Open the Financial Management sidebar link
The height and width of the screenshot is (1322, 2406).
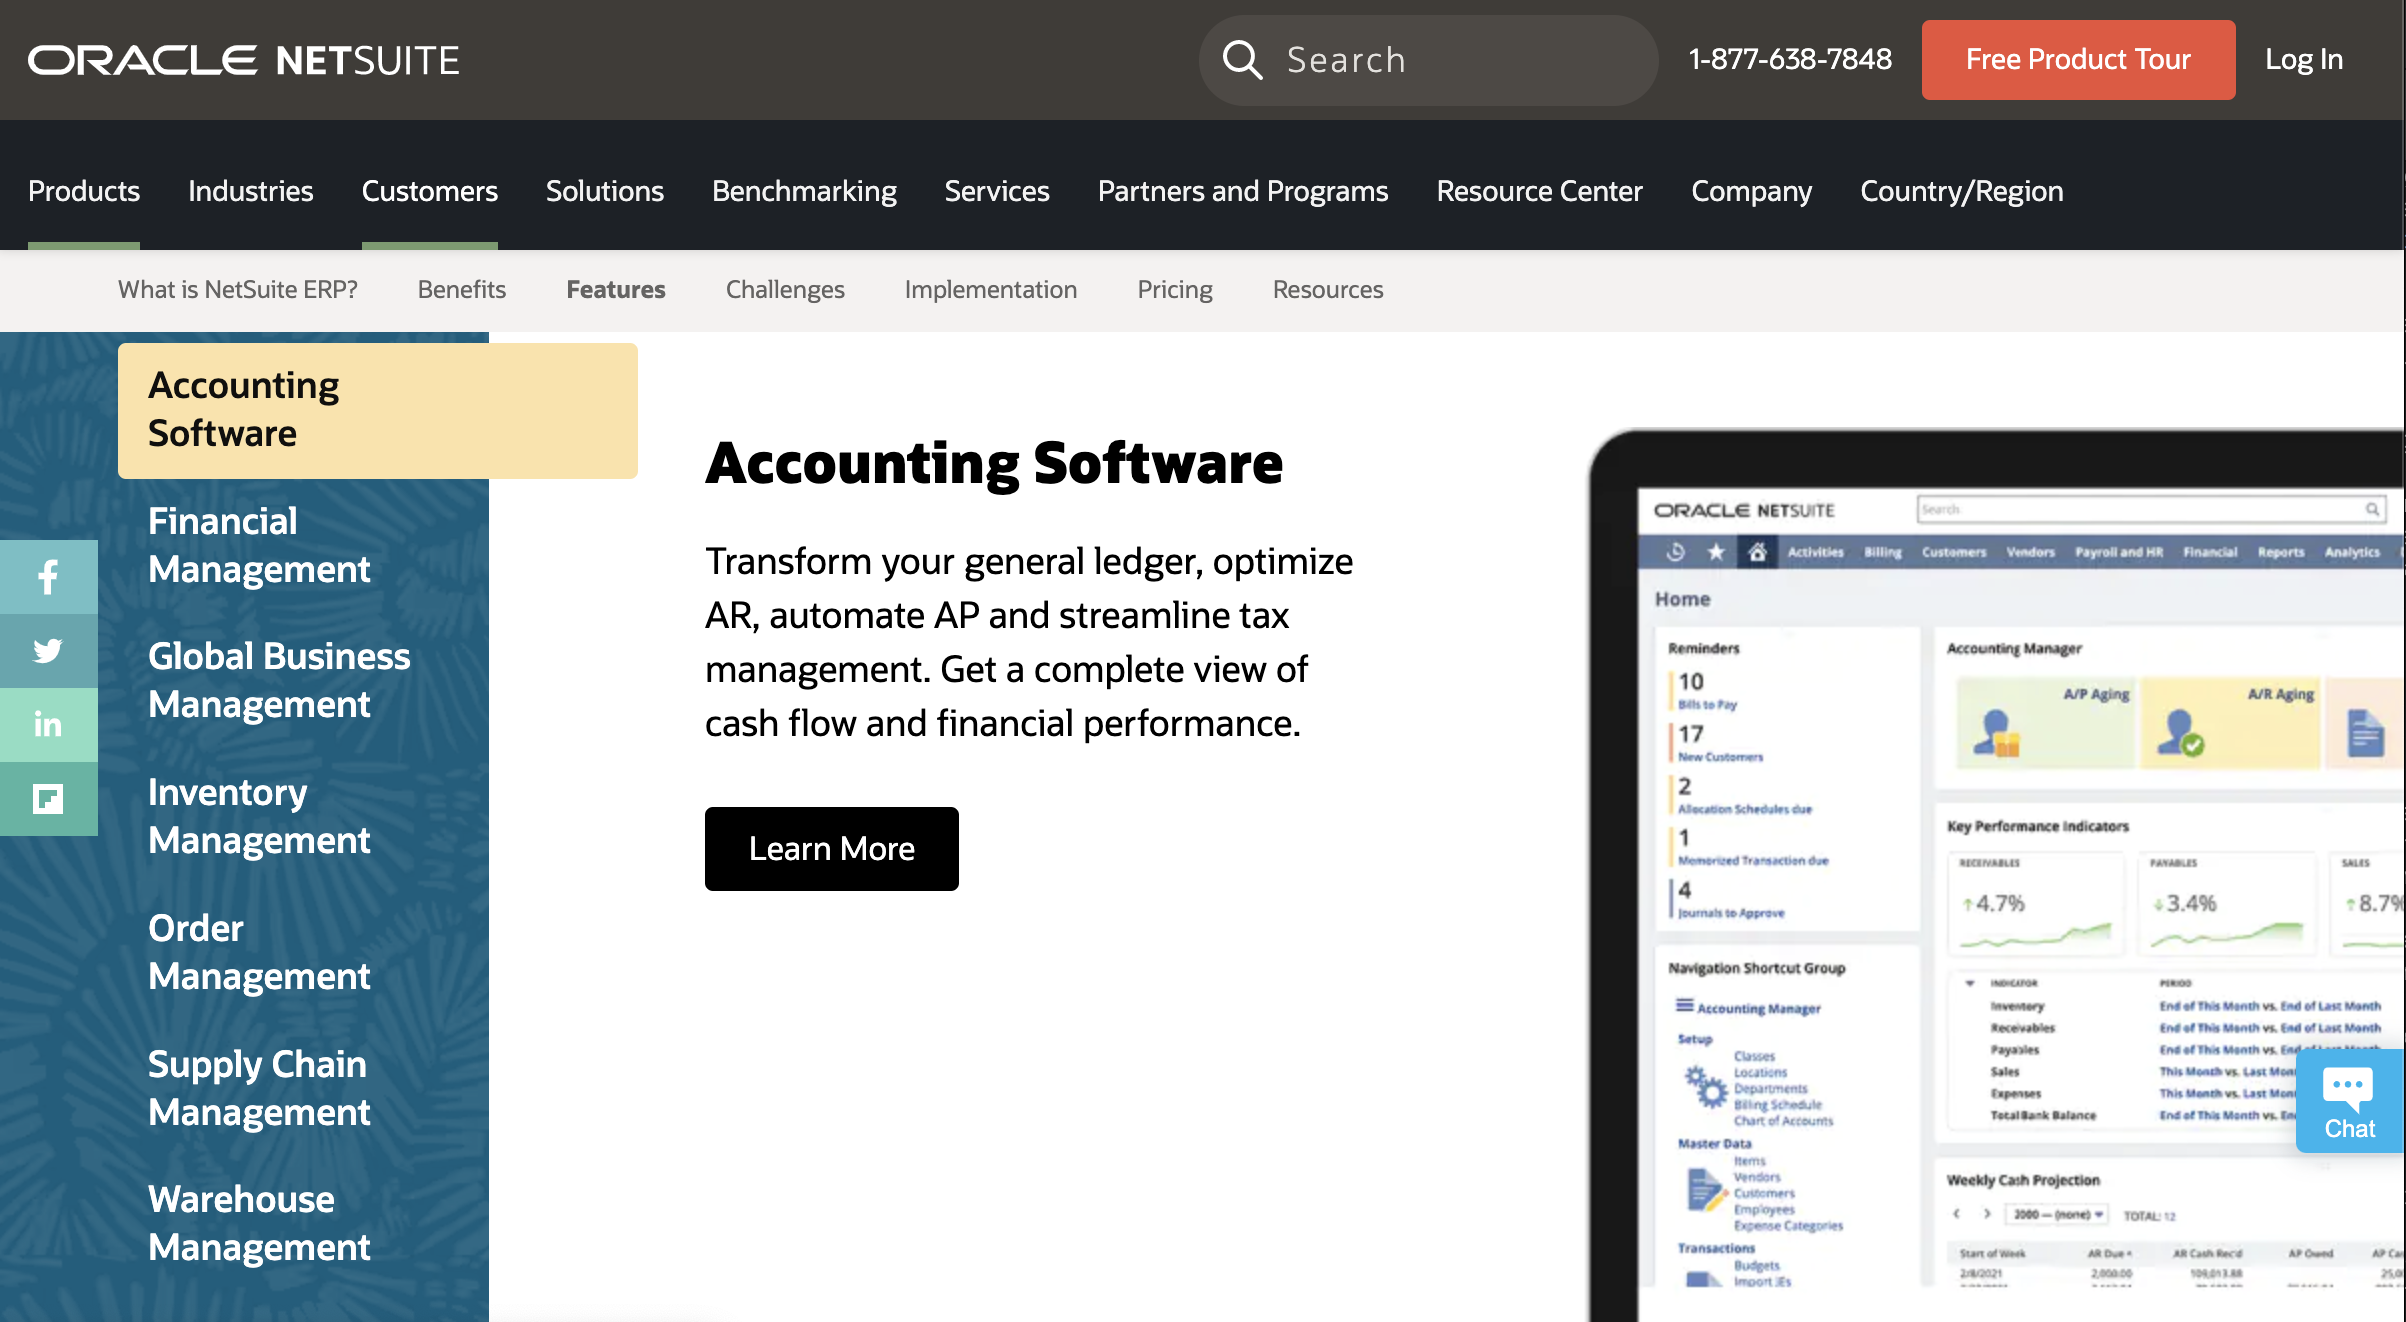pyautogui.click(x=261, y=545)
